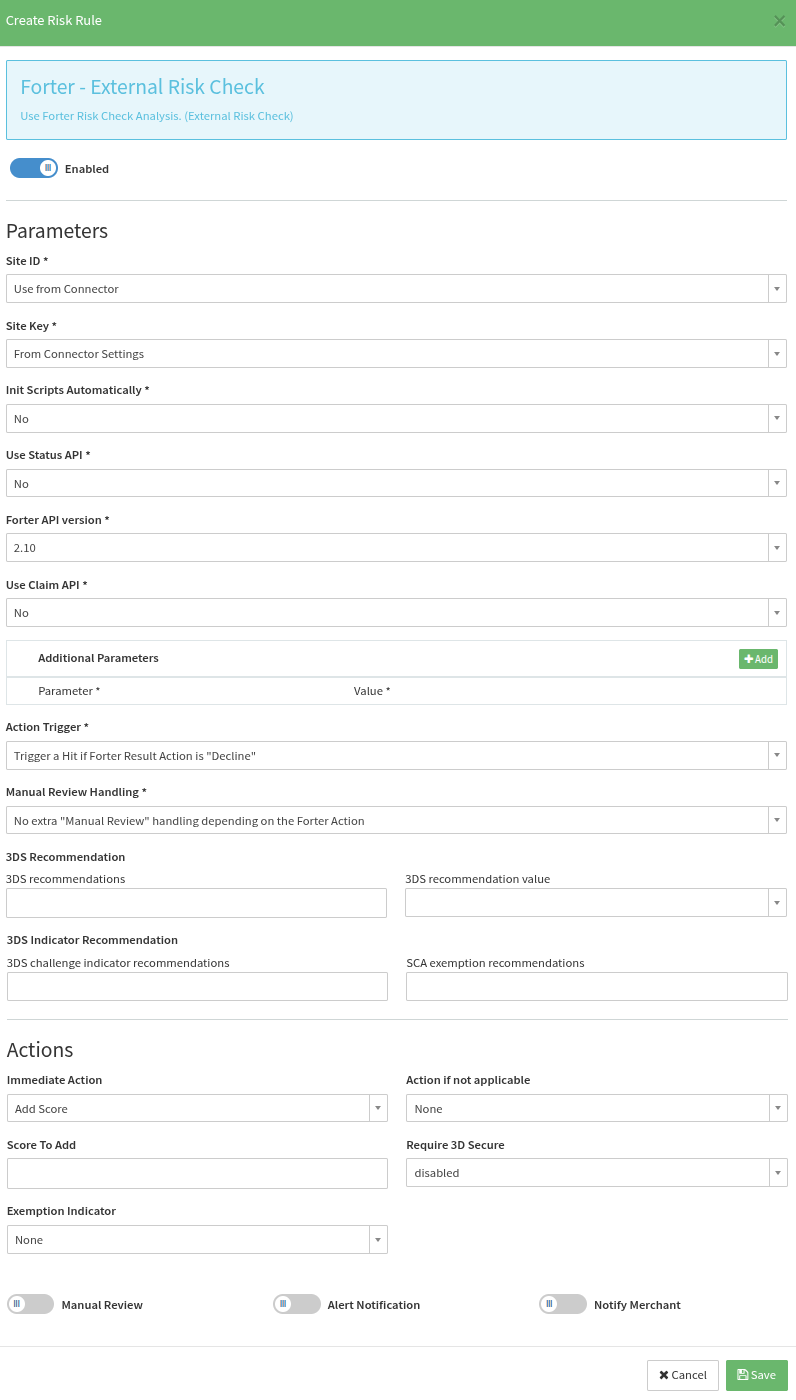Image resolution: width=796 pixels, height=1400 pixels.
Task: Click the green Add parameter button
Action: click(x=758, y=659)
